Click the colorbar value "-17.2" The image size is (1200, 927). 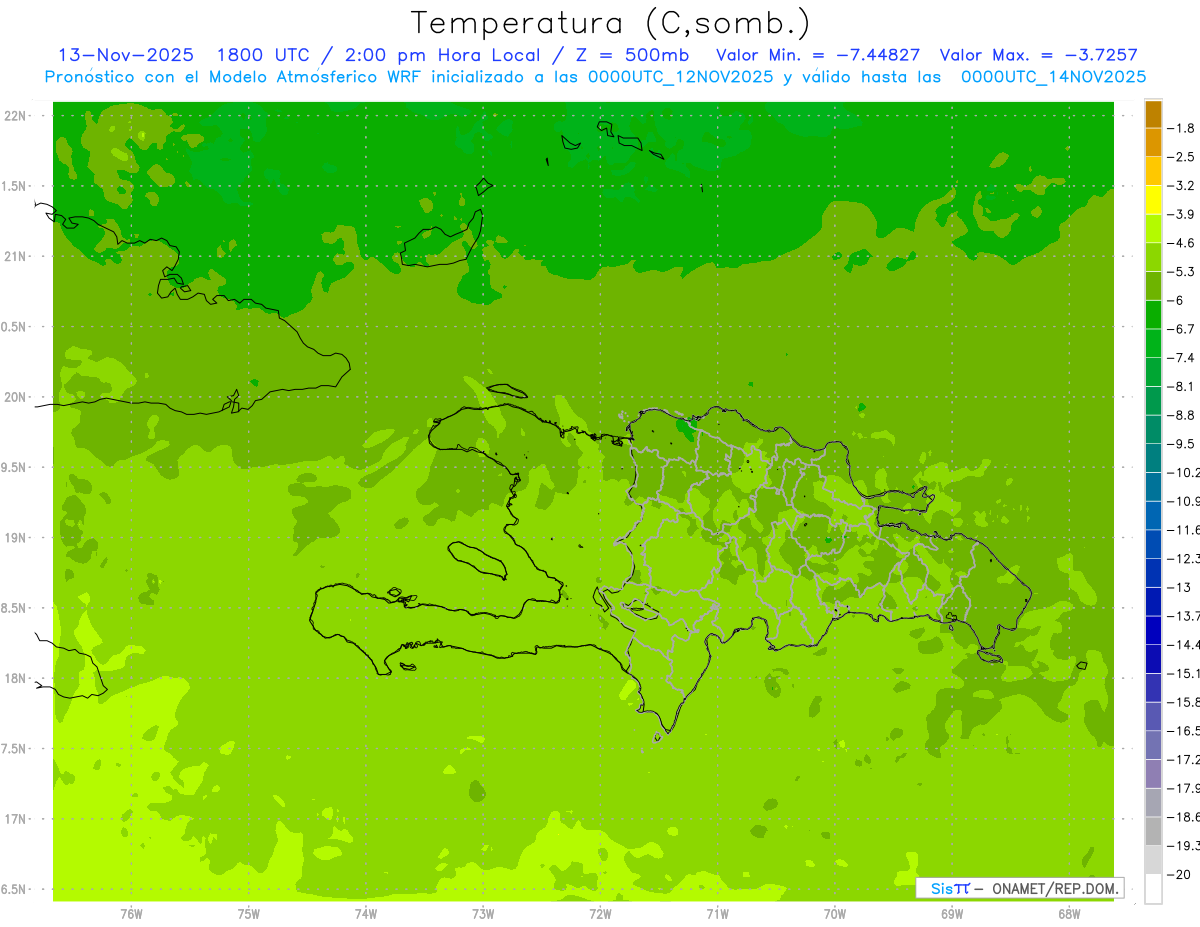click(x=1184, y=760)
